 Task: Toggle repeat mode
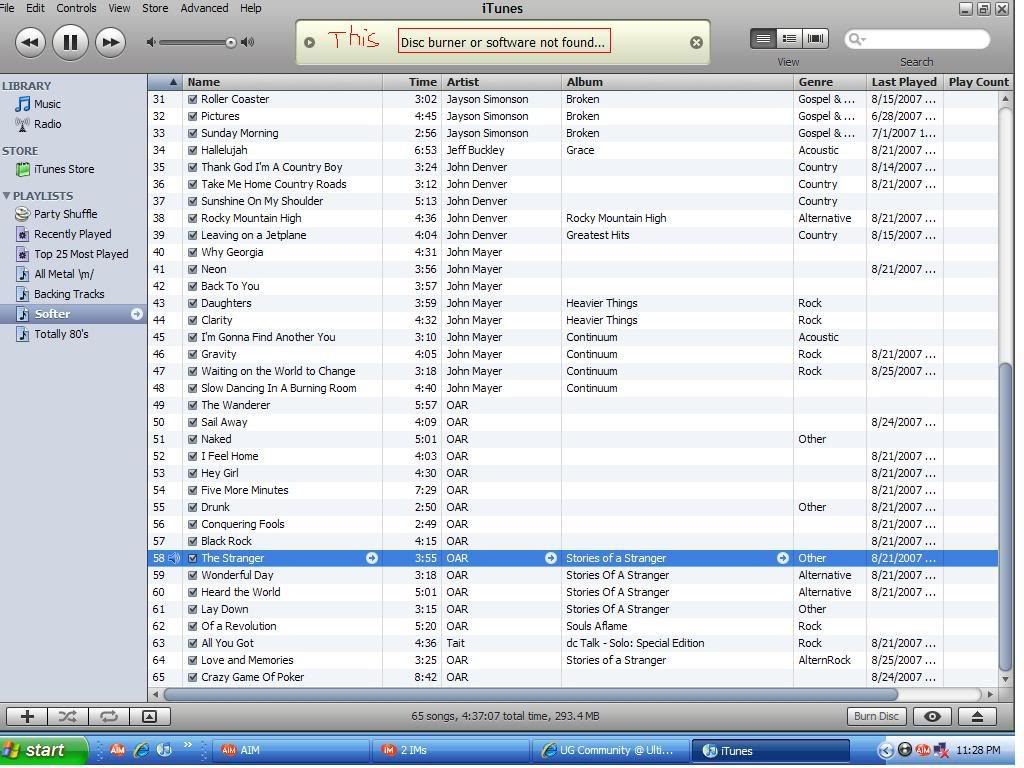tap(108, 717)
